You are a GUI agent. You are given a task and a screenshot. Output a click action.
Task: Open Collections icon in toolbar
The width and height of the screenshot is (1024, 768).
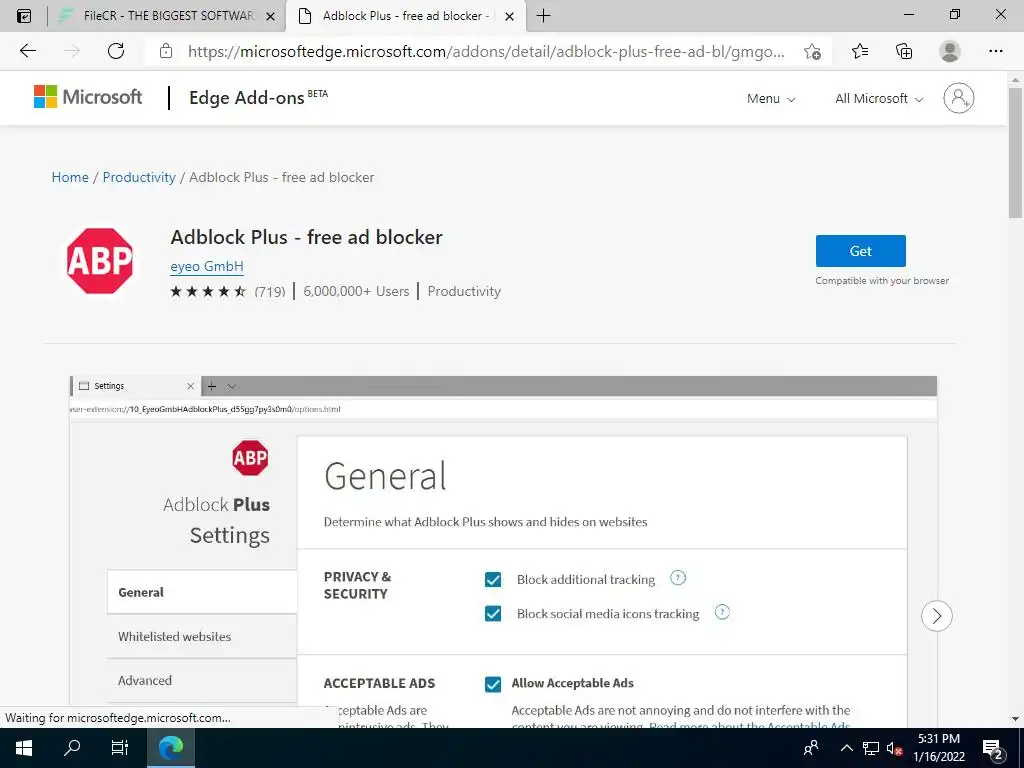904,51
